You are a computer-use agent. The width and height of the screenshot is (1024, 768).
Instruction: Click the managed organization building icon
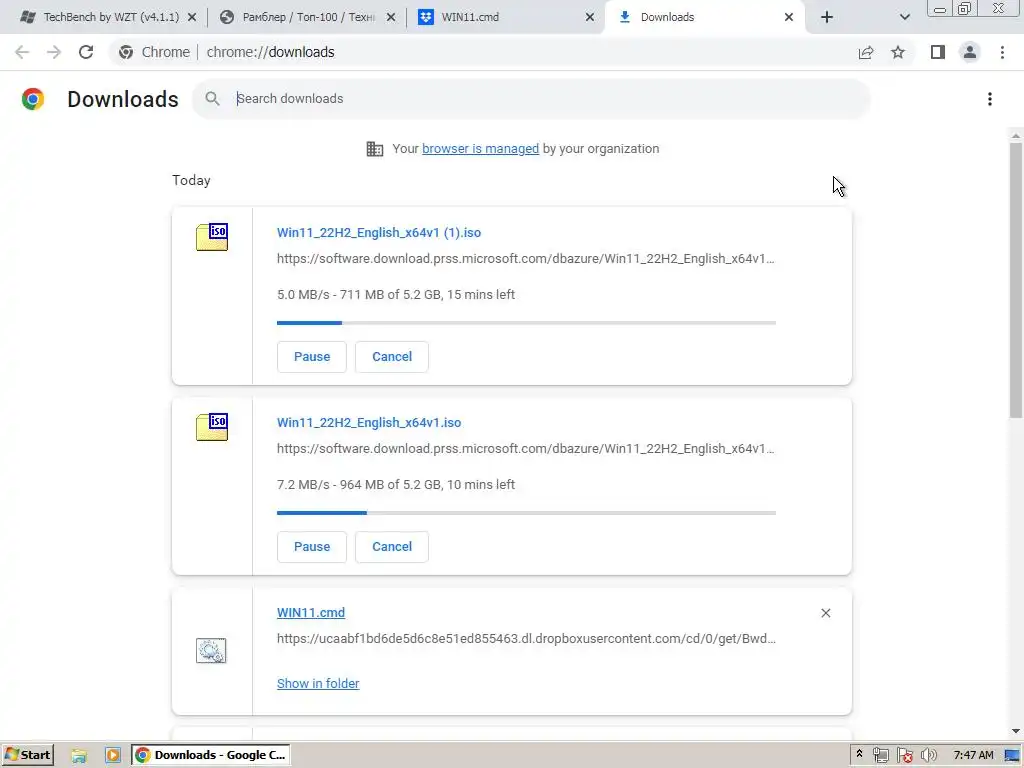click(375, 149)
